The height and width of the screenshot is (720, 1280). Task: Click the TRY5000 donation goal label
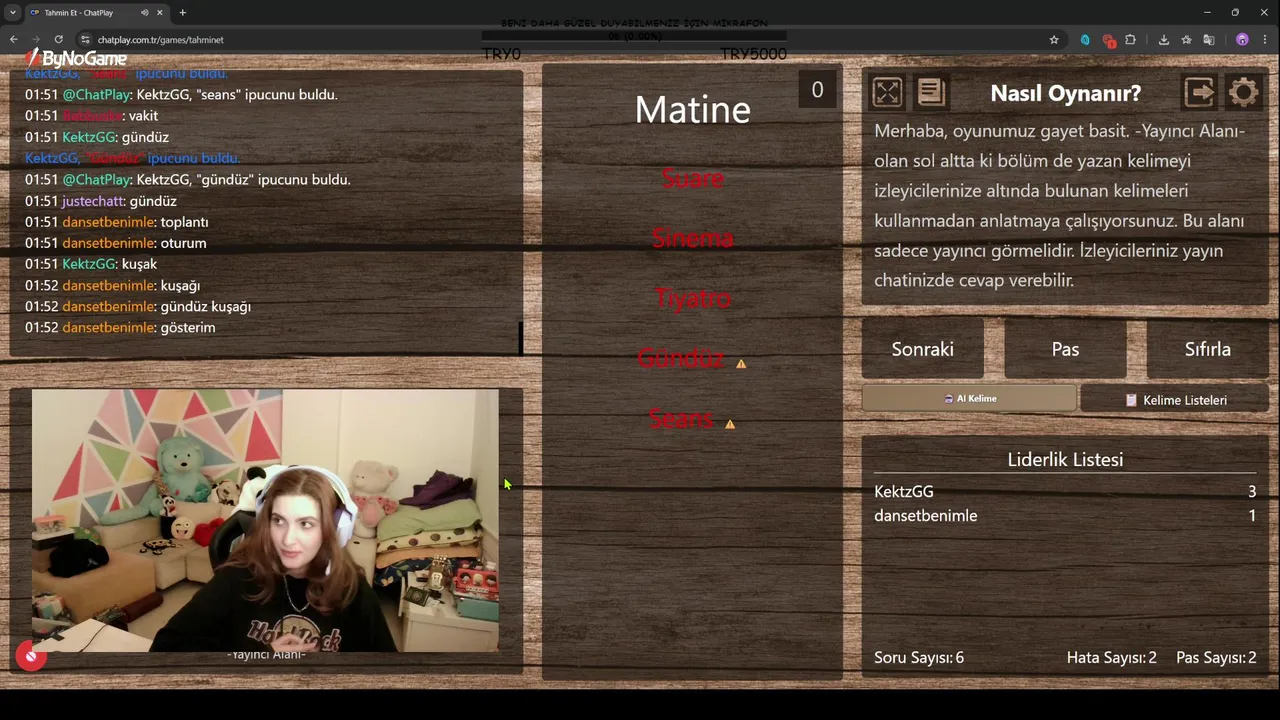(753, 54)
